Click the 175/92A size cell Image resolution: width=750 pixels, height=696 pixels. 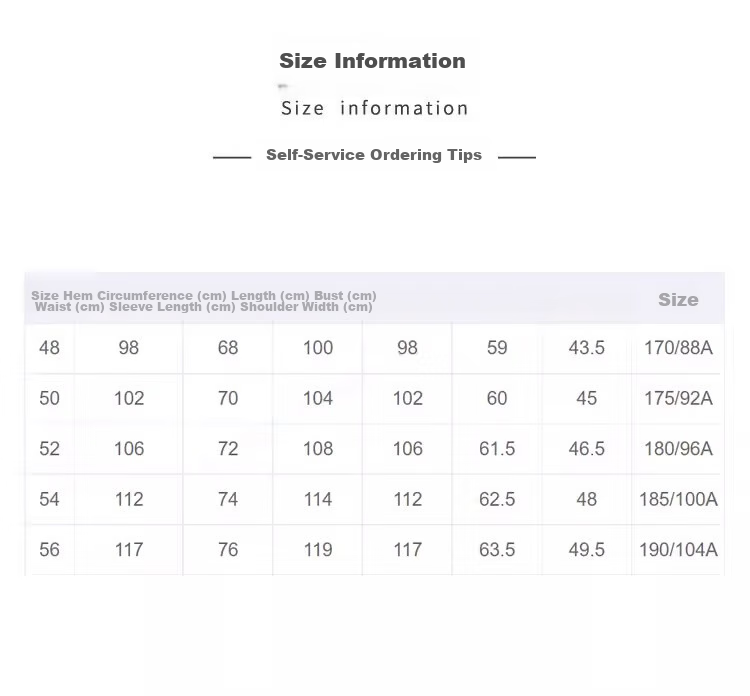point(678,398)
